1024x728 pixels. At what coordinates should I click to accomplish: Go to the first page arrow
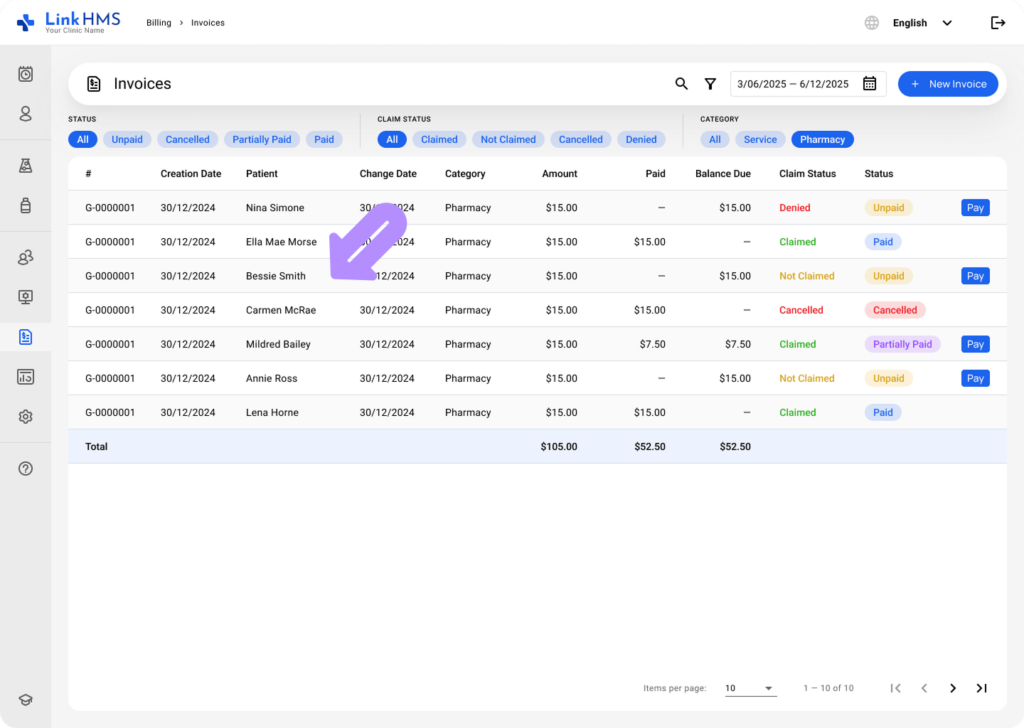(x=895, y=688)
